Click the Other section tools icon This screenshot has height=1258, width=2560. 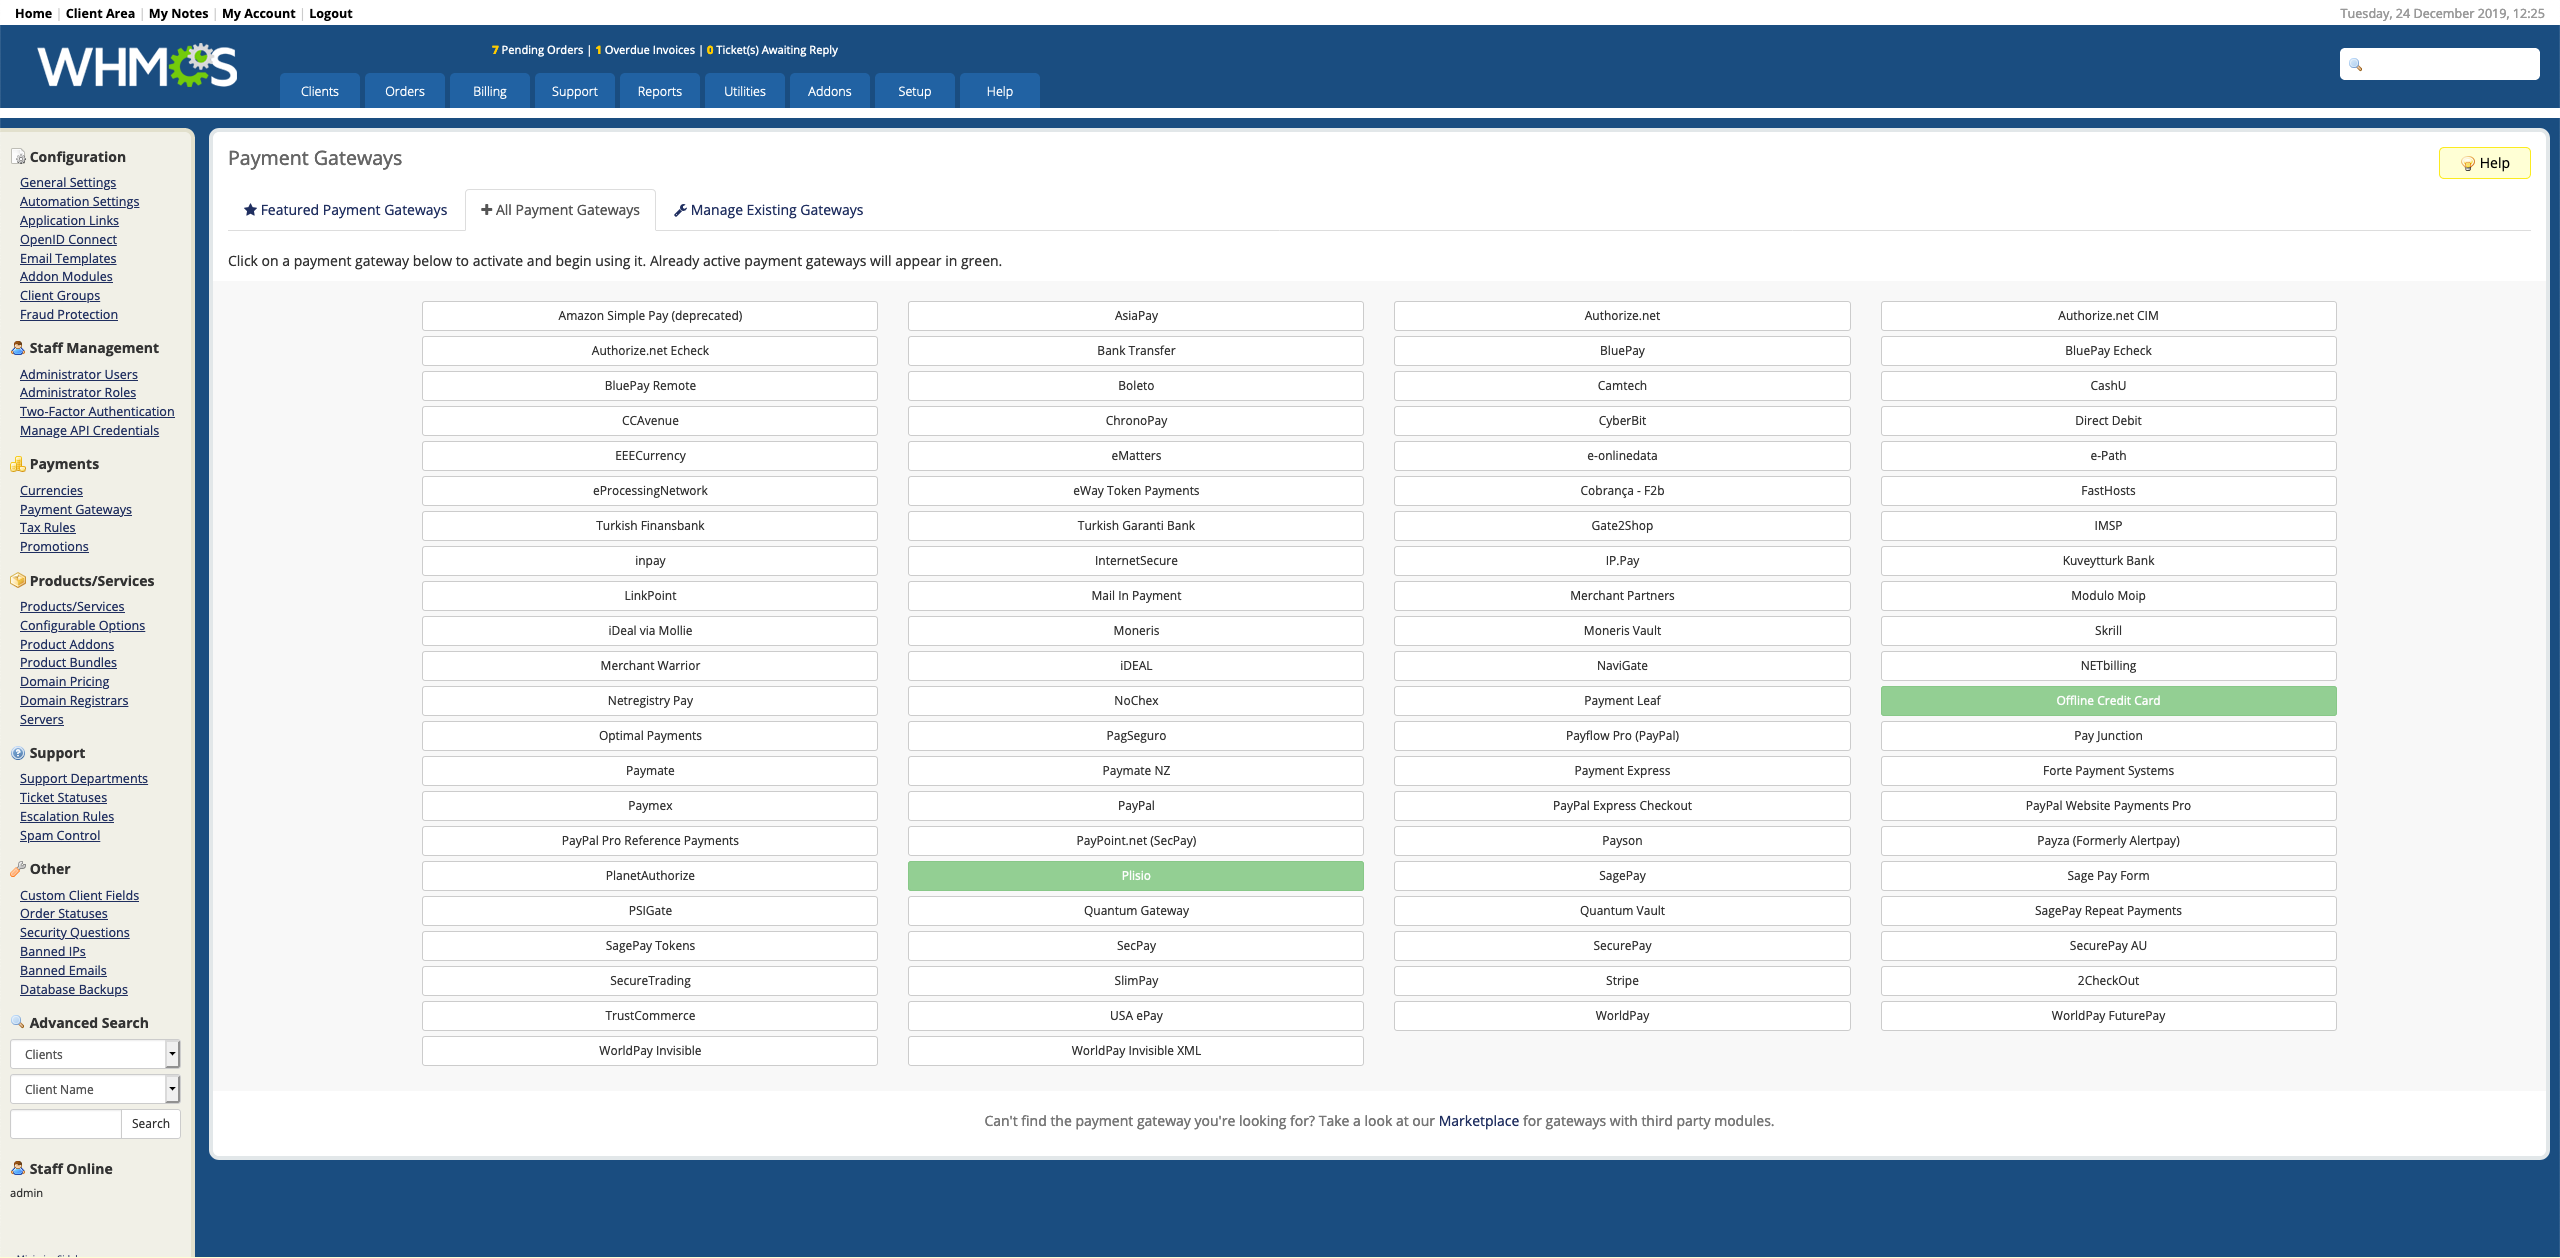(18, 869)
